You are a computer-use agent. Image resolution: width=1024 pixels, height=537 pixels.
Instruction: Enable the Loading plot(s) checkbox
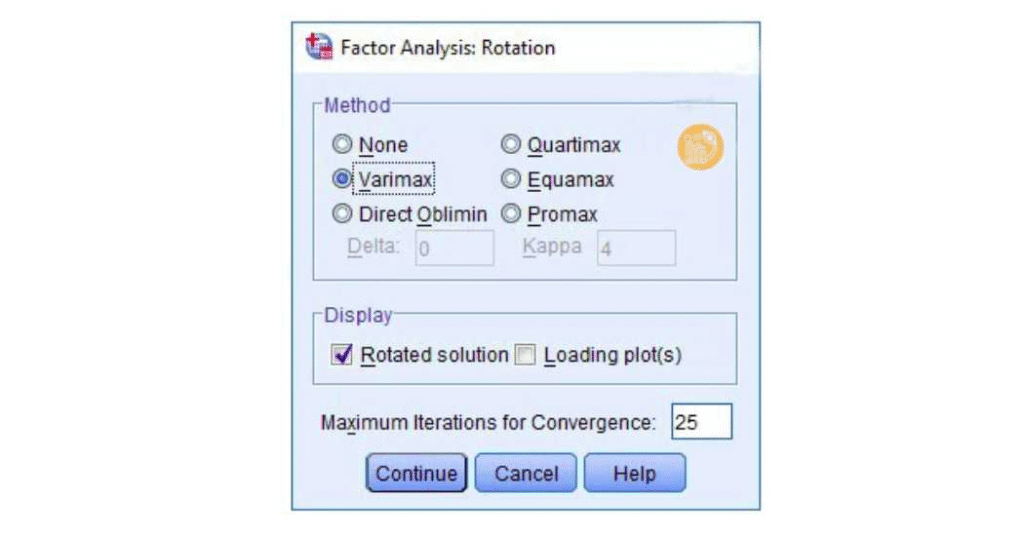pyautogui.click(x=525, y=355)
